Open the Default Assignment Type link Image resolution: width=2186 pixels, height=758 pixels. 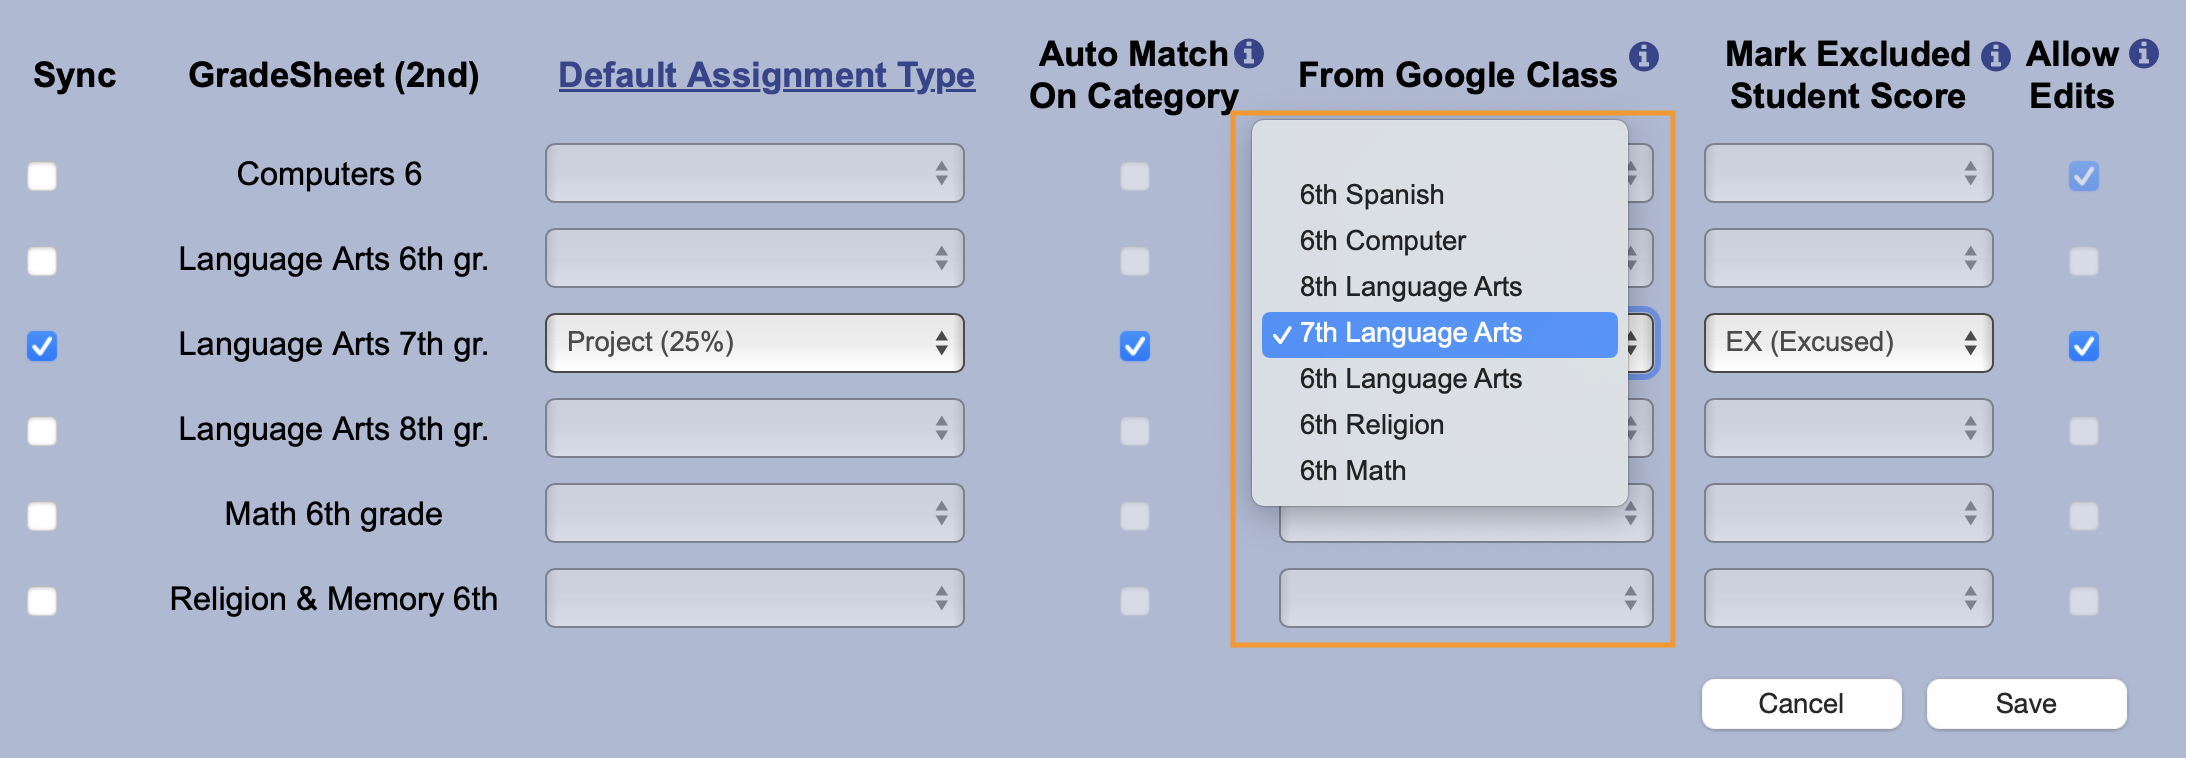(x=766, y=75)
